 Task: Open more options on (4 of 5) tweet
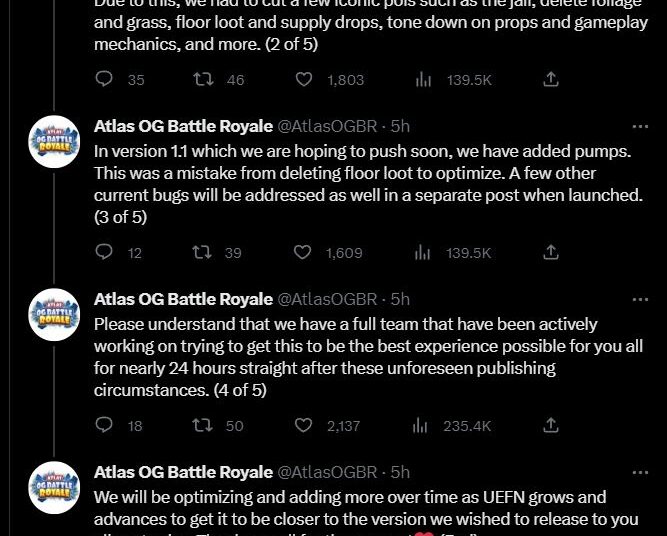click(640, 299)
